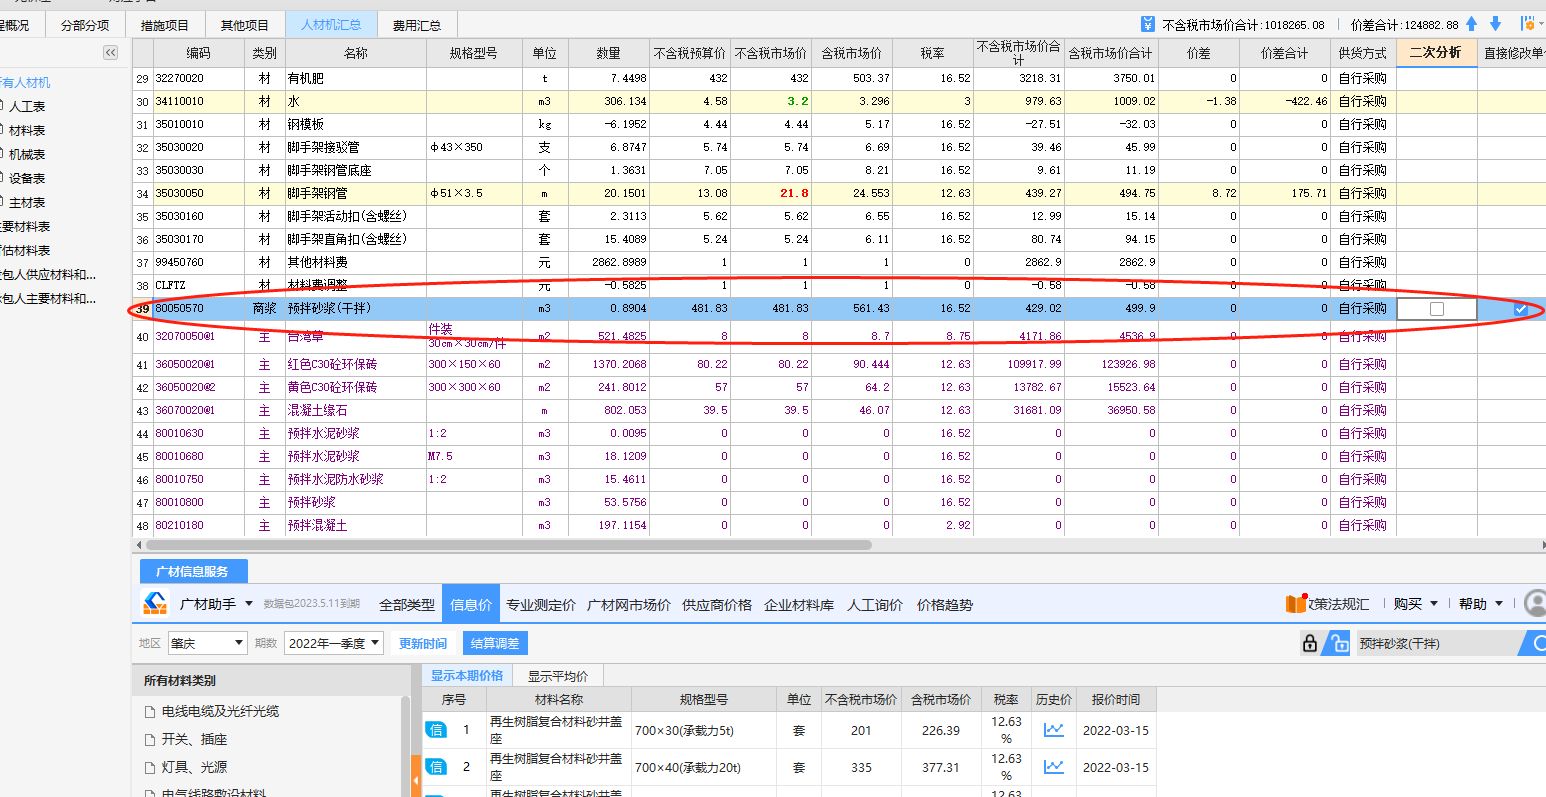Expand the 广材助手 dropdown arrow

pyautogui.click(x=247, y=604)
